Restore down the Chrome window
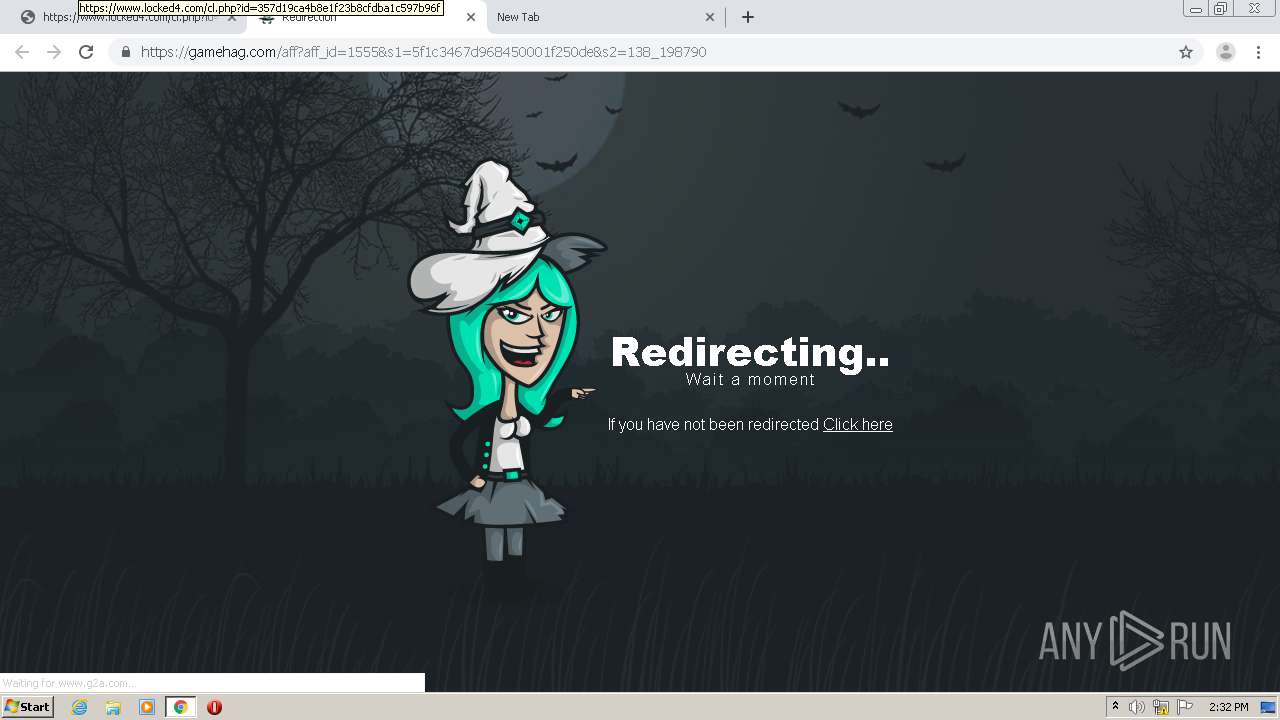 click(1220, 9)
